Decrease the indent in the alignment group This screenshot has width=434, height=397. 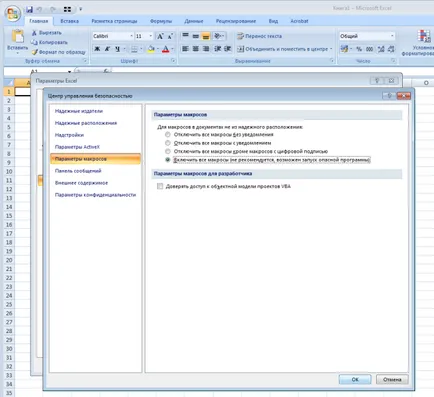tap(218, 49)
